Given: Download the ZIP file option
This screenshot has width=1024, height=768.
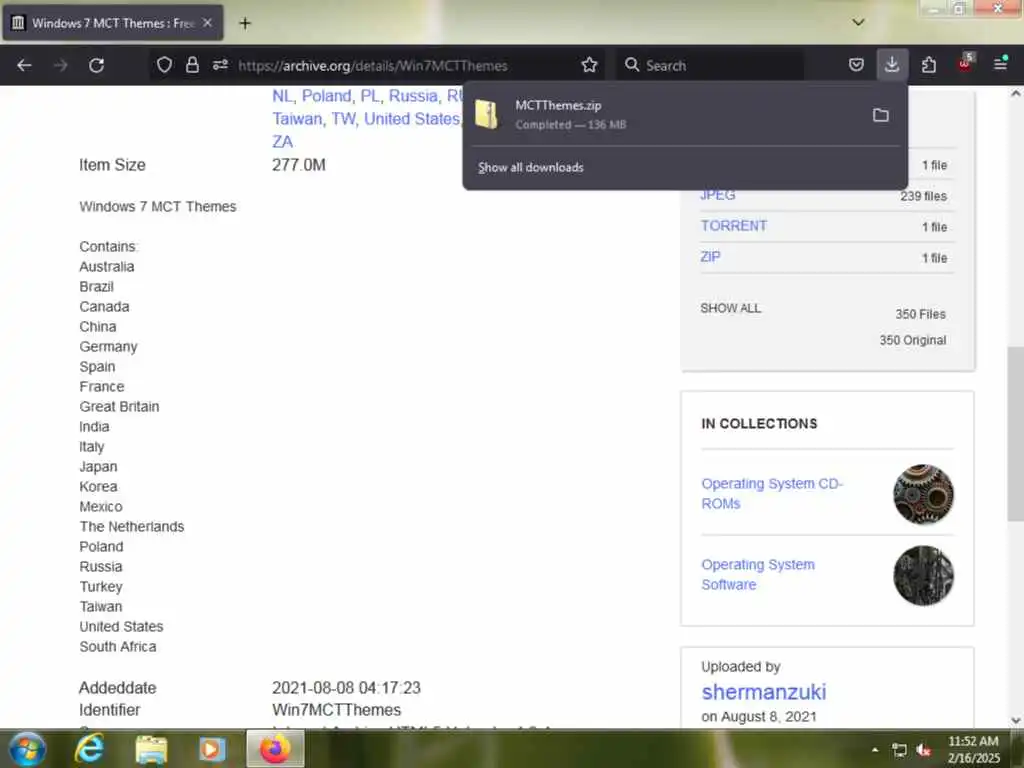Looking at the screenshot, I should click(710, 257).
